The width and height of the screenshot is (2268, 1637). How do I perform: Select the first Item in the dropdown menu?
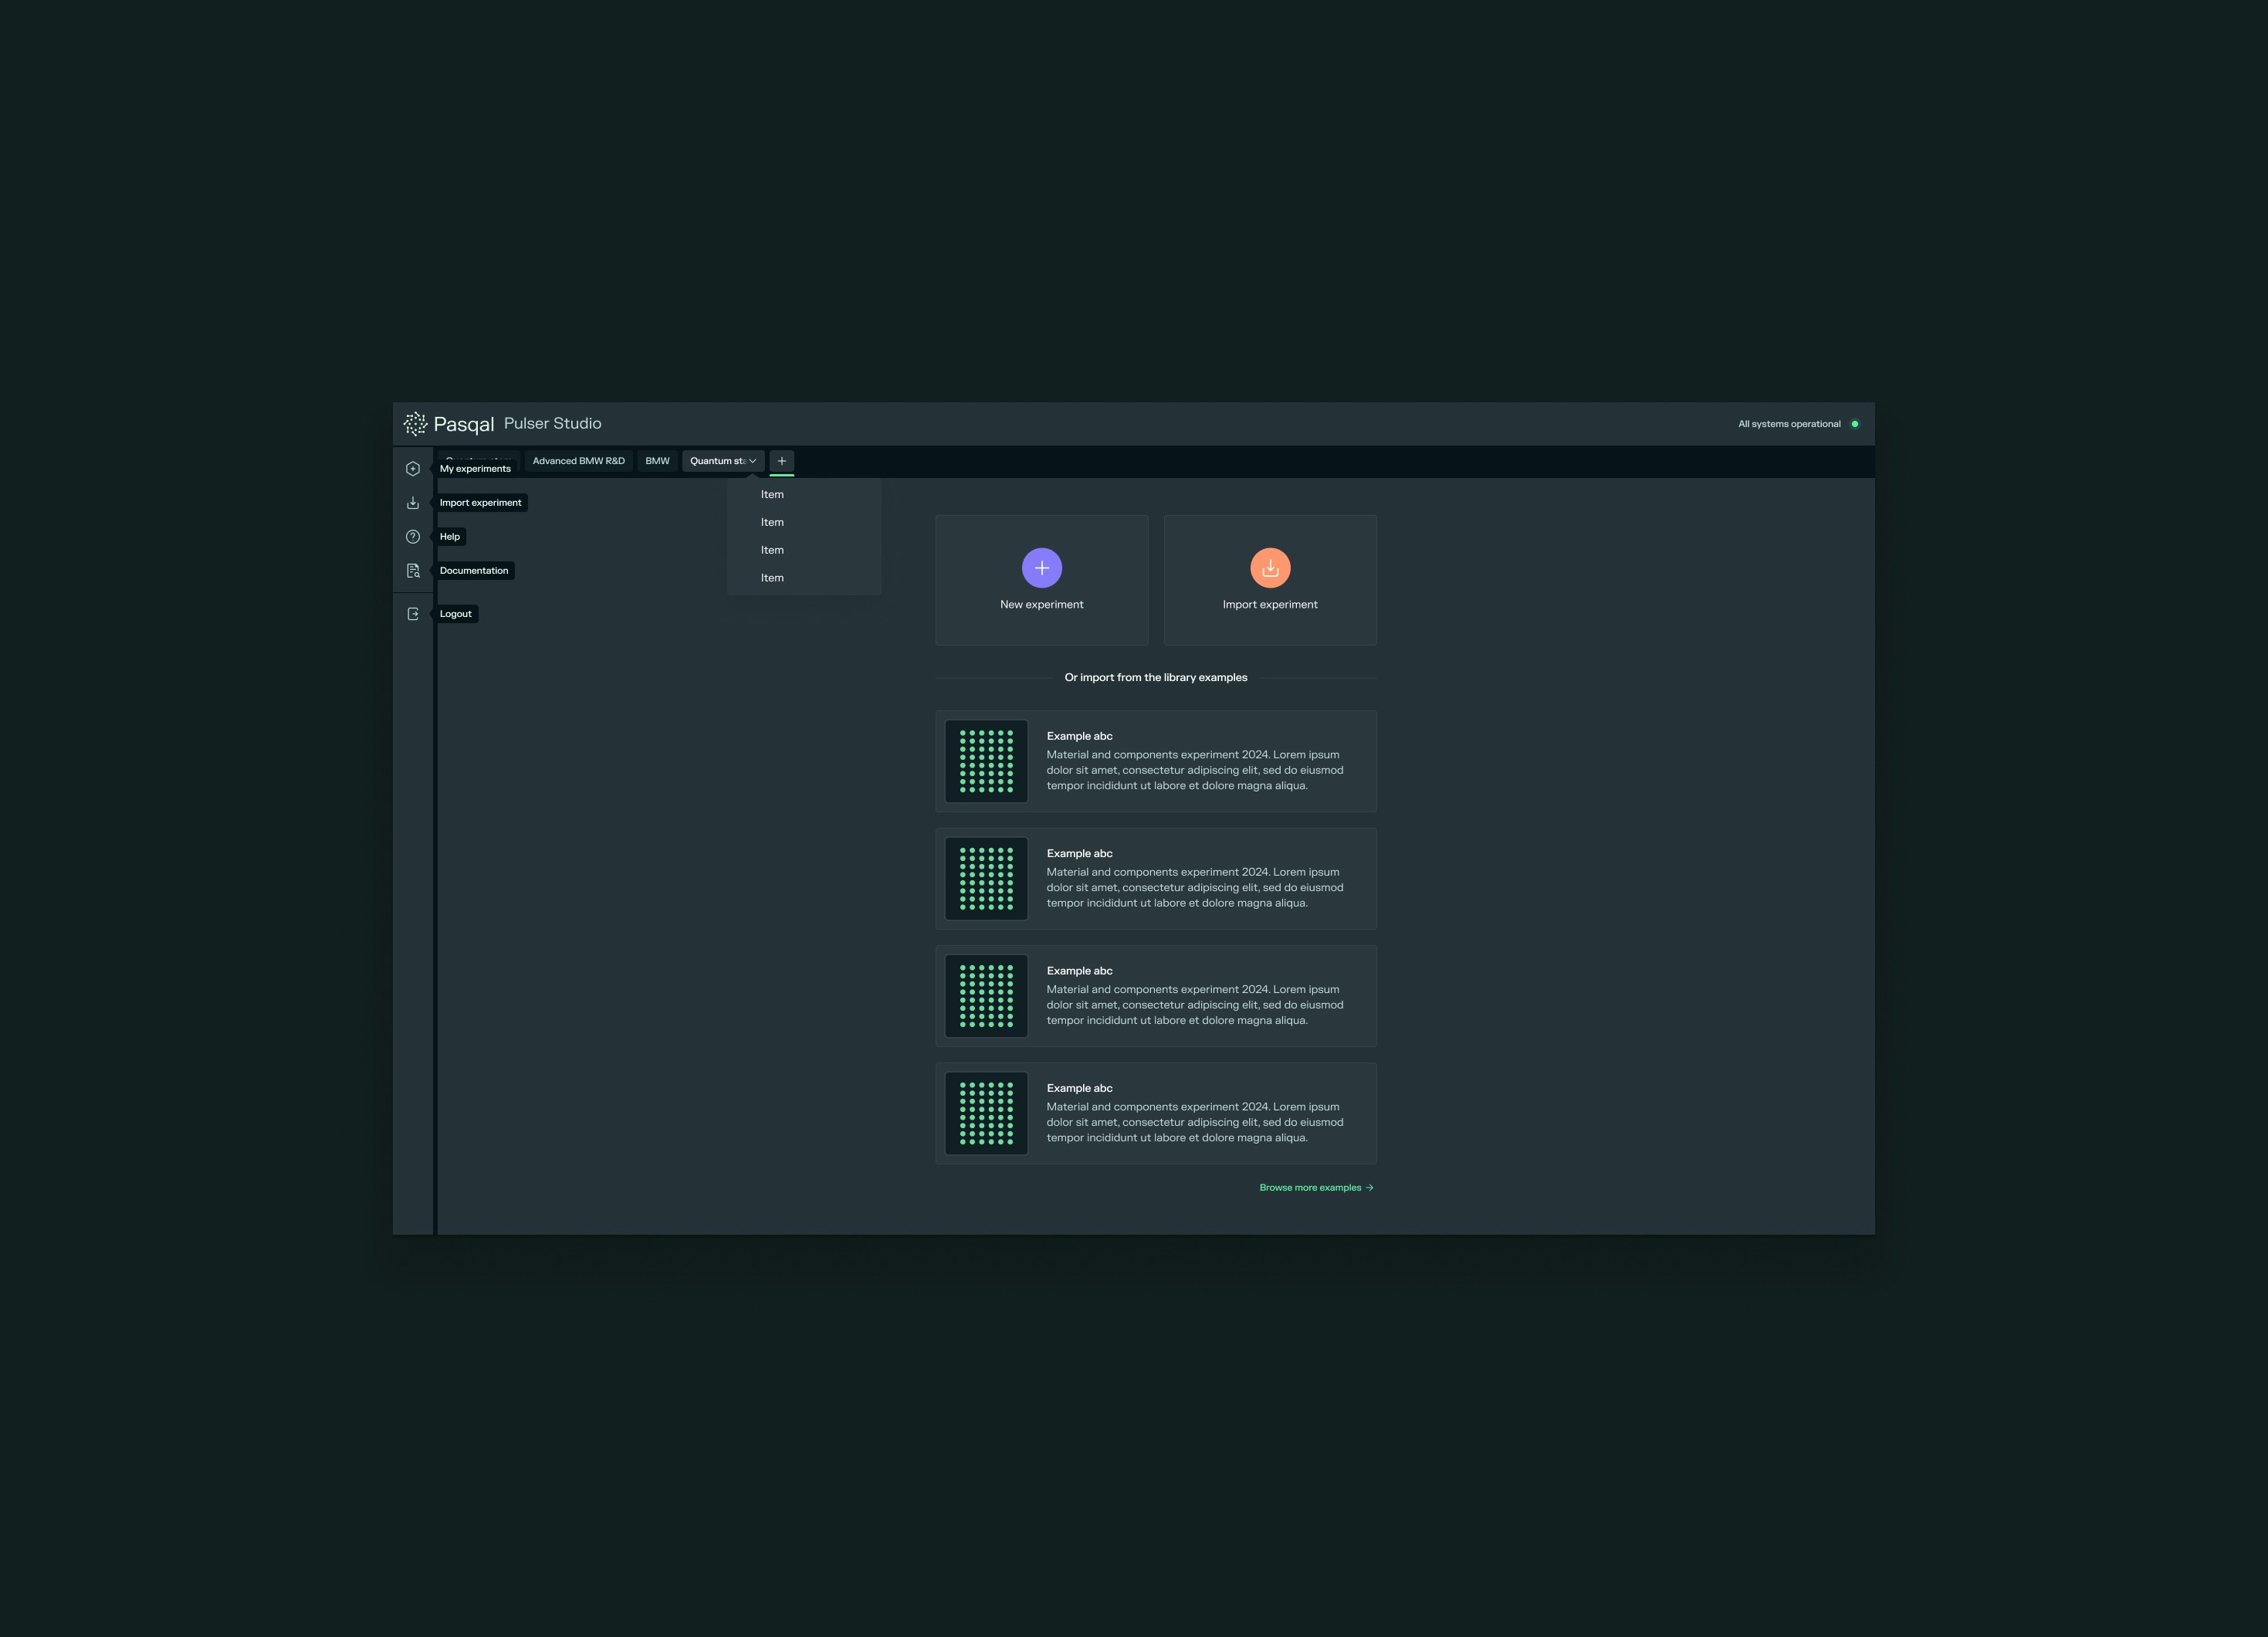point(772,495)
